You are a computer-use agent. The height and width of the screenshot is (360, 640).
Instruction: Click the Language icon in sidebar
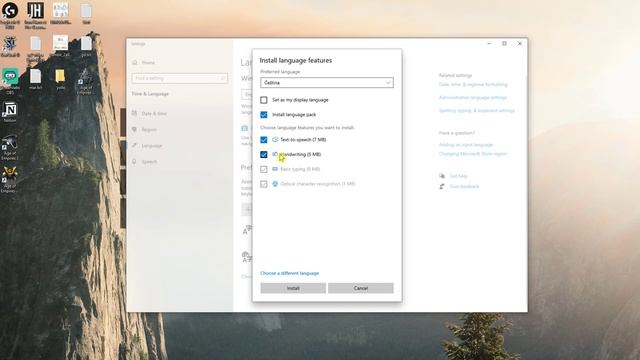pyautogui.click(x=134, y=145)
